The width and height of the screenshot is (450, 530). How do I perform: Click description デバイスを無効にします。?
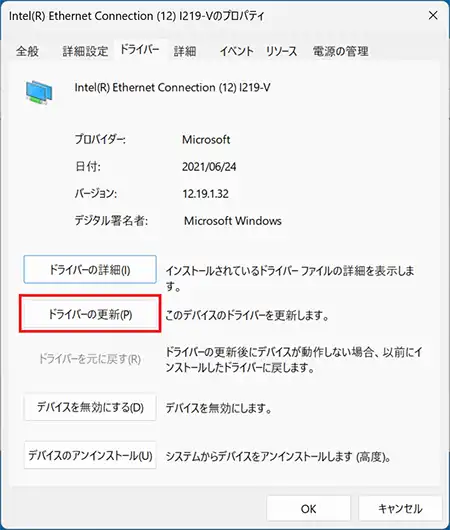tap(218, 408)
